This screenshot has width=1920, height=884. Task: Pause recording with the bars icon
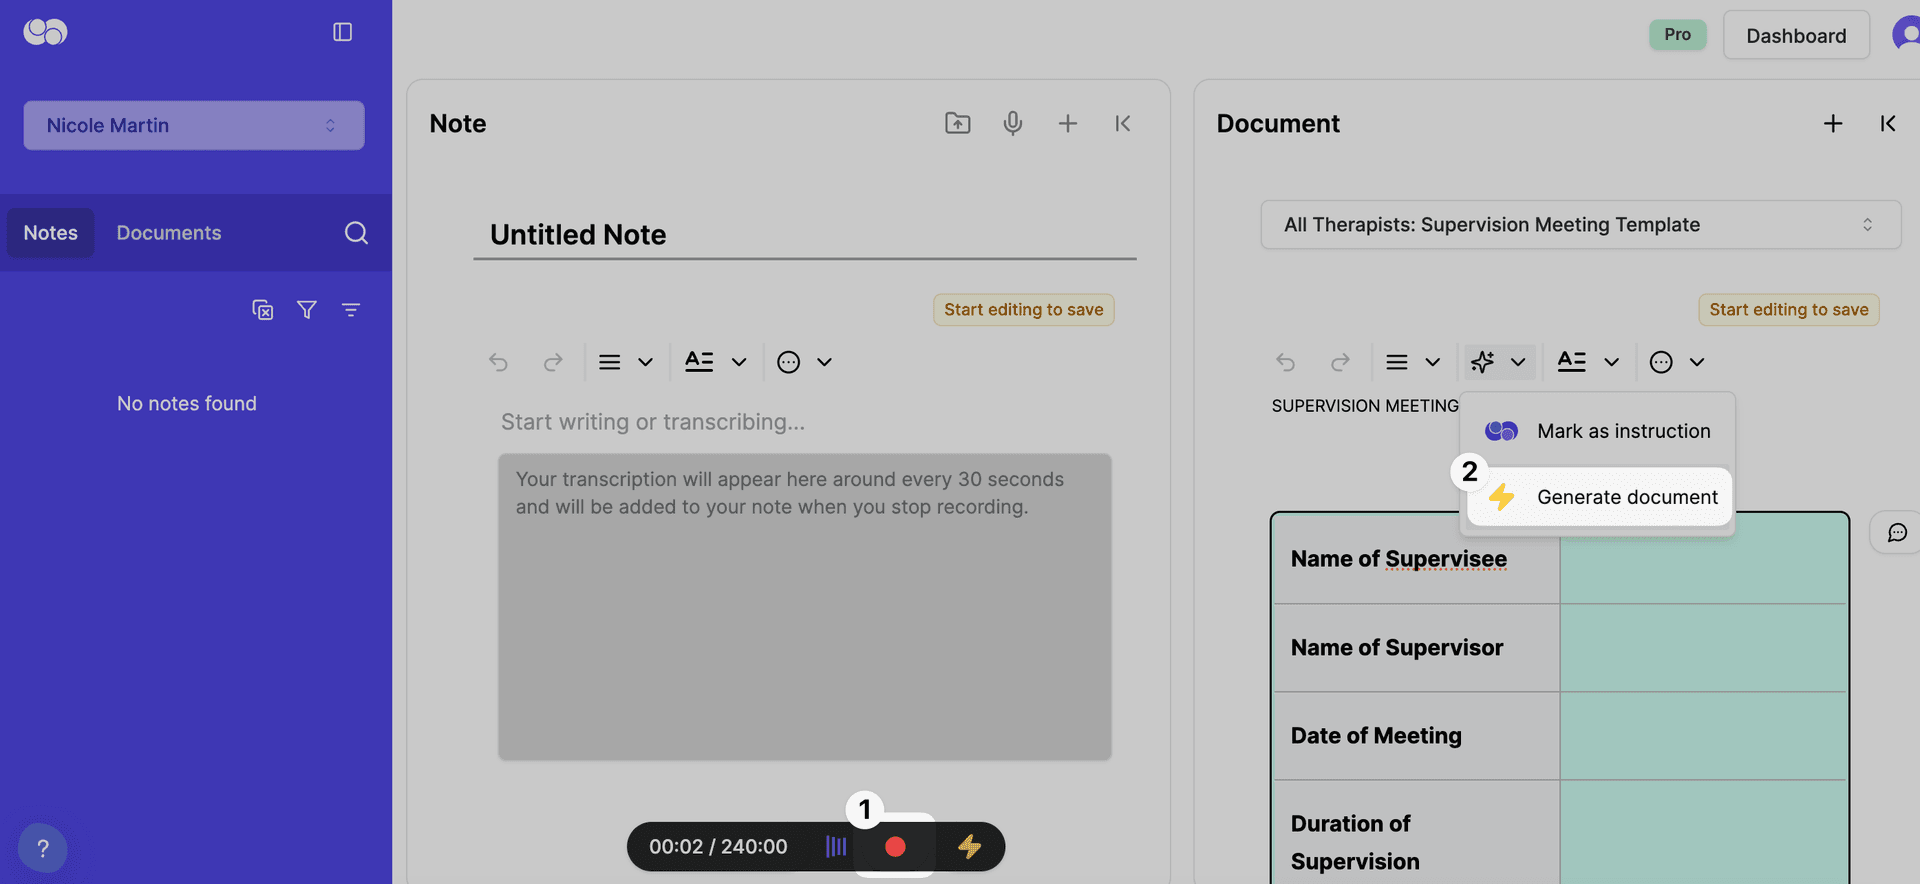click(x=836, y=847)
